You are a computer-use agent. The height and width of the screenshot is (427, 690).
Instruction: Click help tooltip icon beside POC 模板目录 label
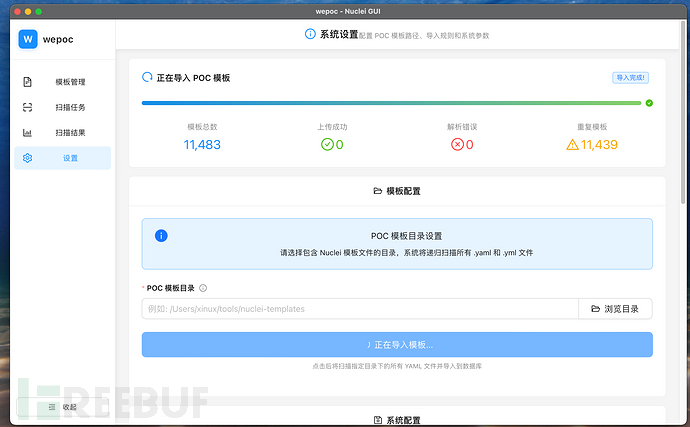point(203,288)
